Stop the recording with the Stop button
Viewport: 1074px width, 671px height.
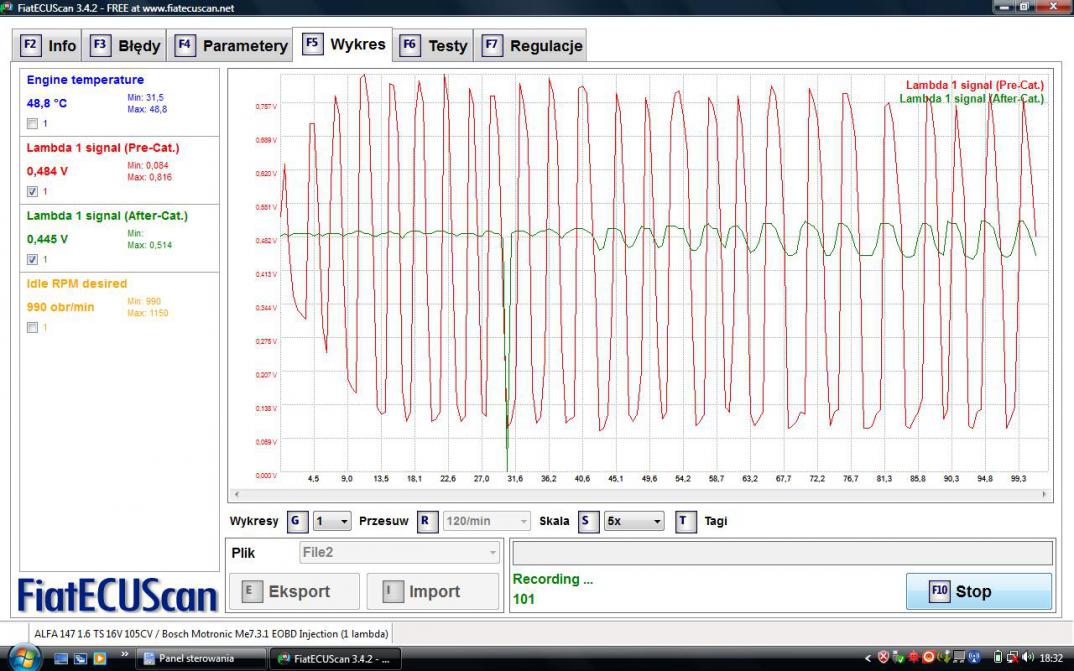(x=978, y=591)
